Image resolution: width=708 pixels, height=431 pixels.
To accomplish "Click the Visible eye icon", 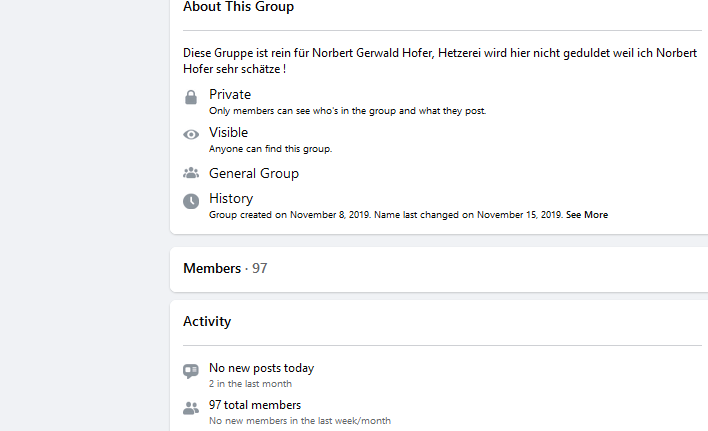I will pyautogui.click(x=191, y=134).
